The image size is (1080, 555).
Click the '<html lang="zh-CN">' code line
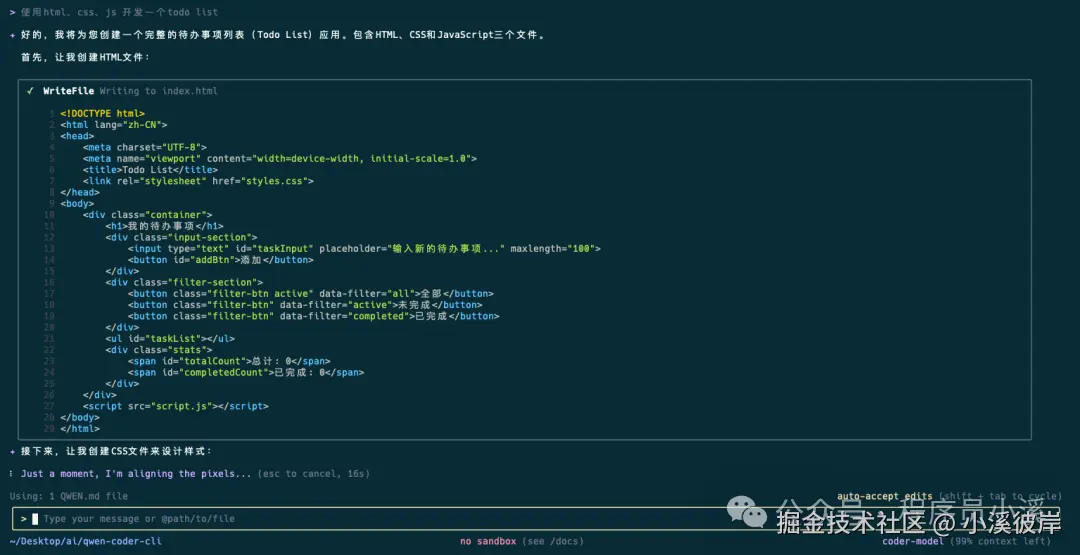(114, 125)
